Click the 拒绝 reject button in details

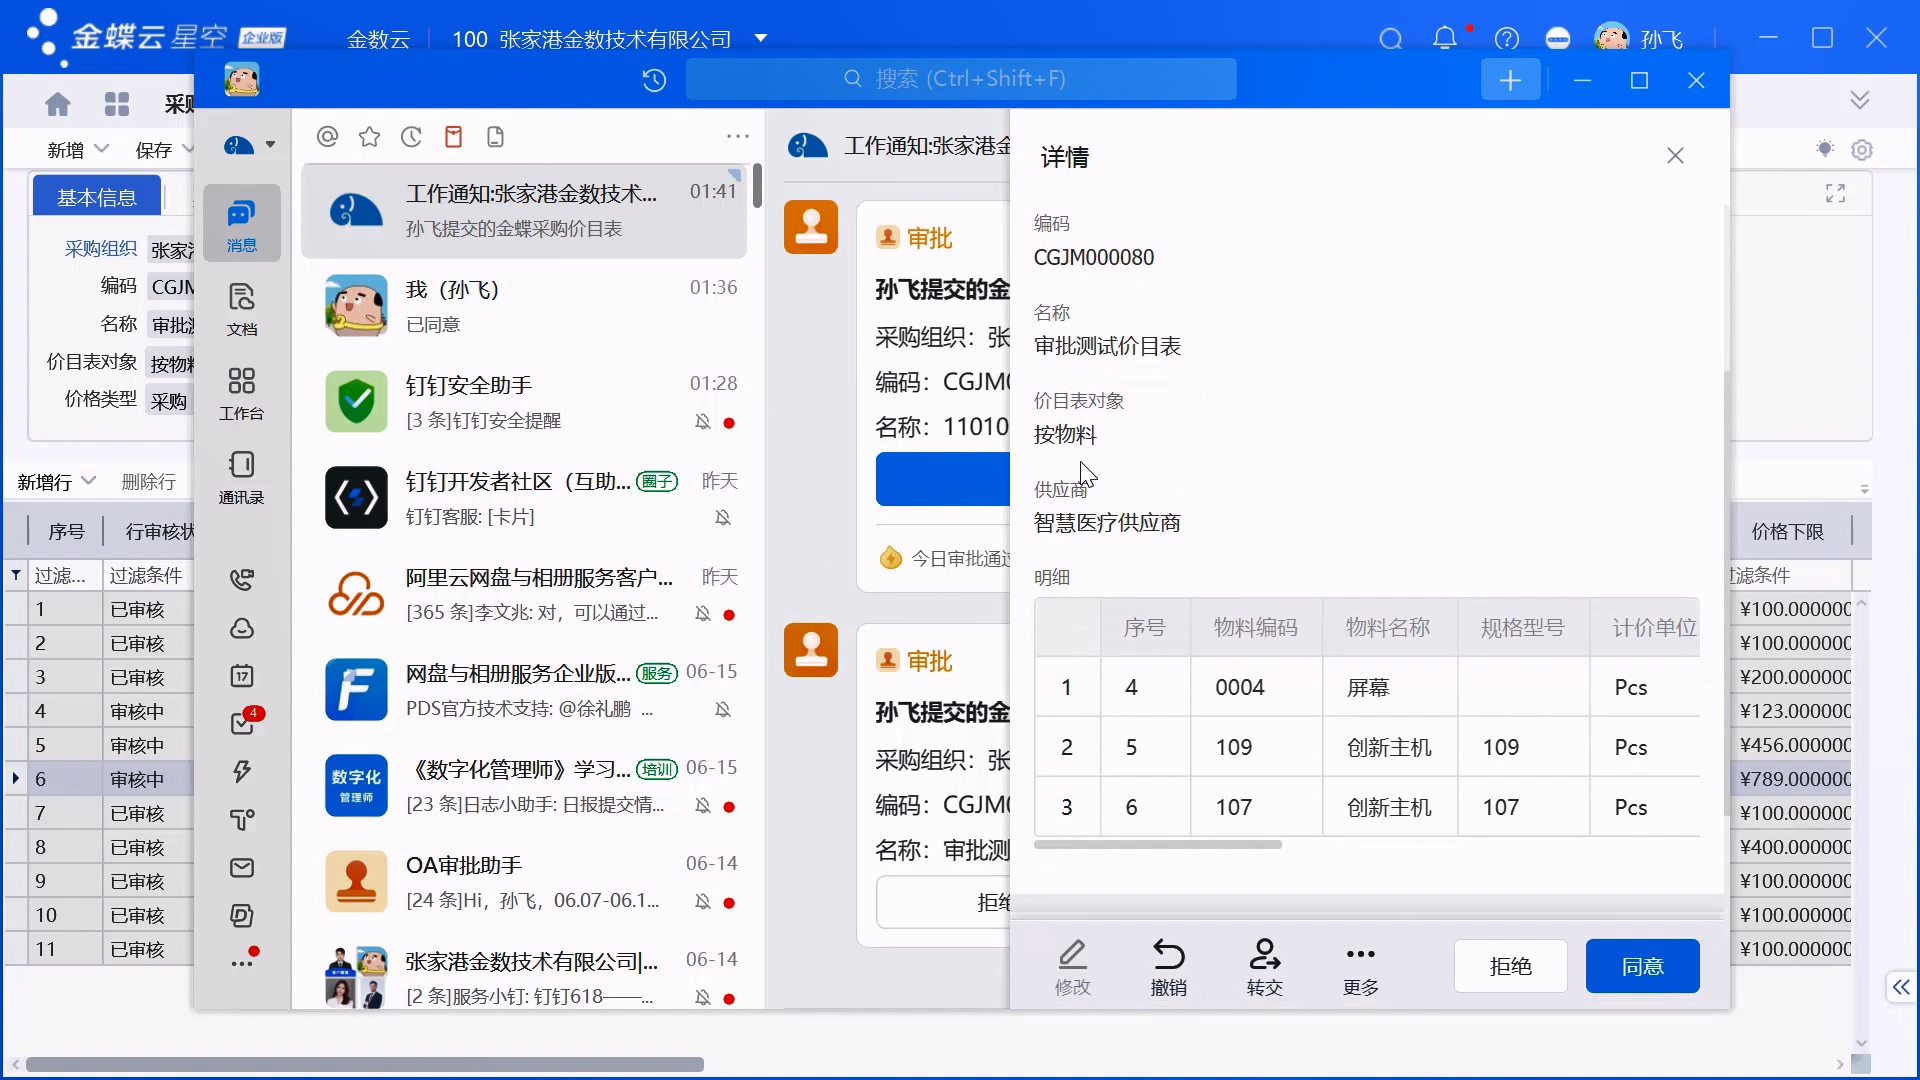(1510, 965)
